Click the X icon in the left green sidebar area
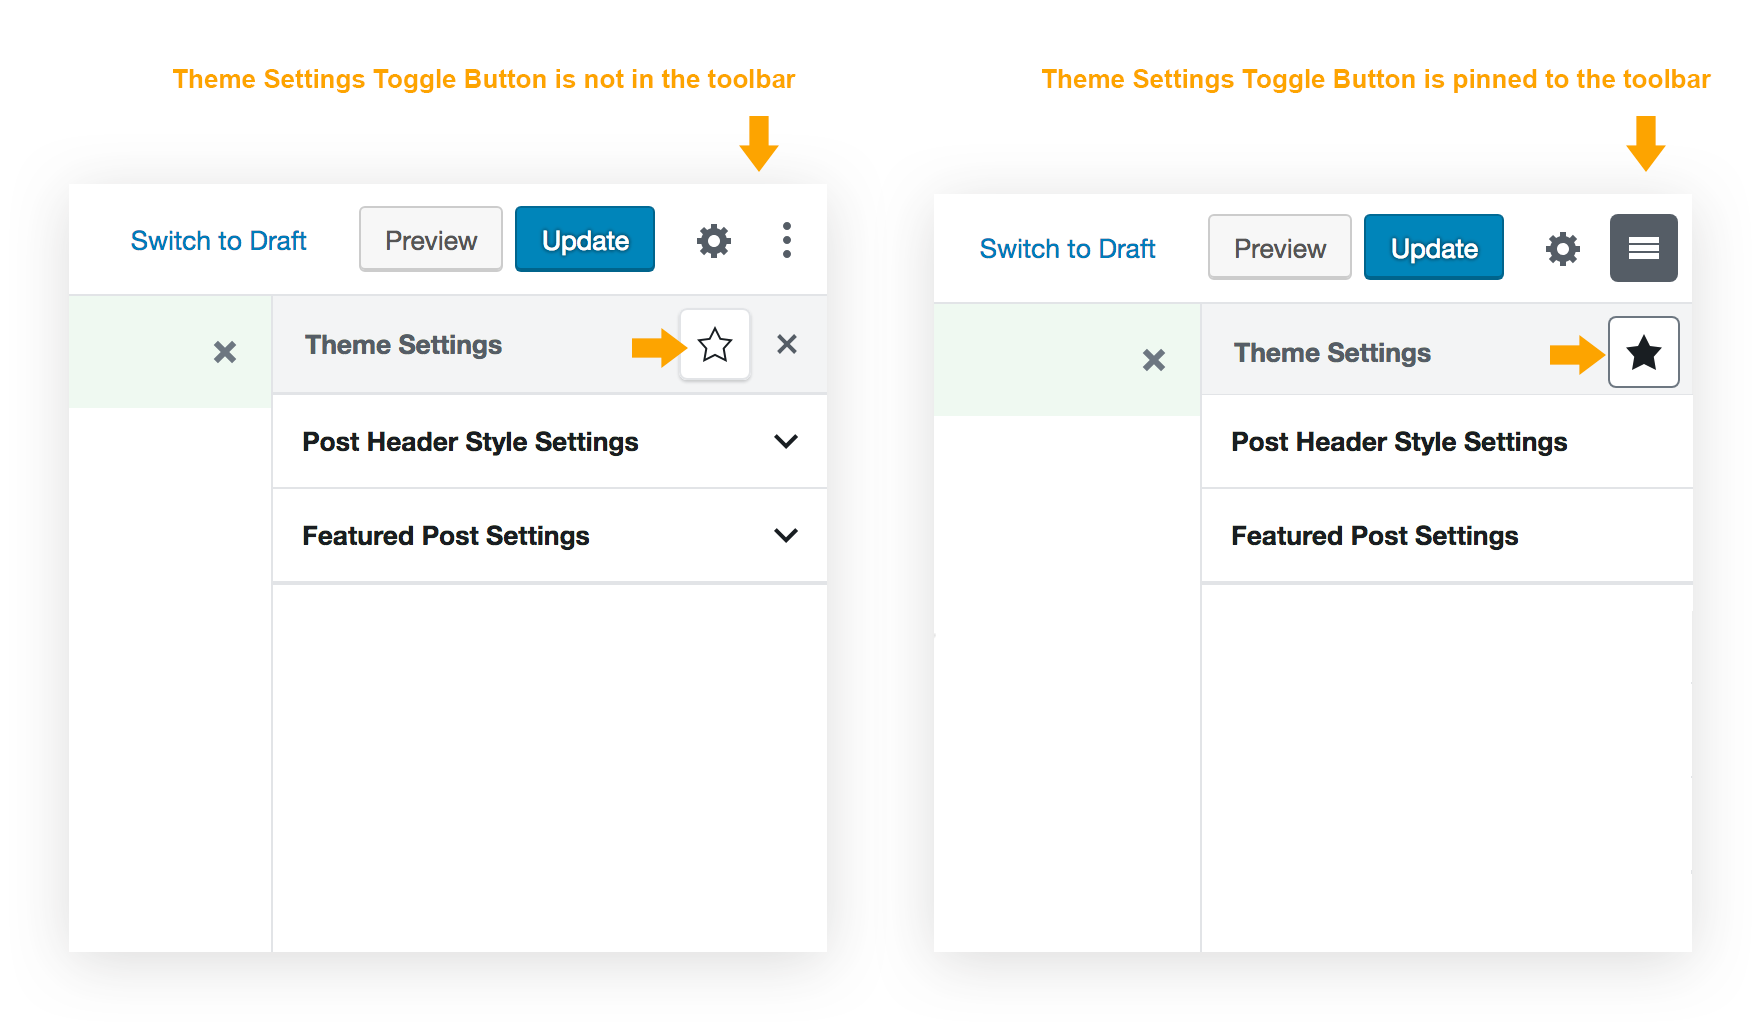 (x=224, y=352)
